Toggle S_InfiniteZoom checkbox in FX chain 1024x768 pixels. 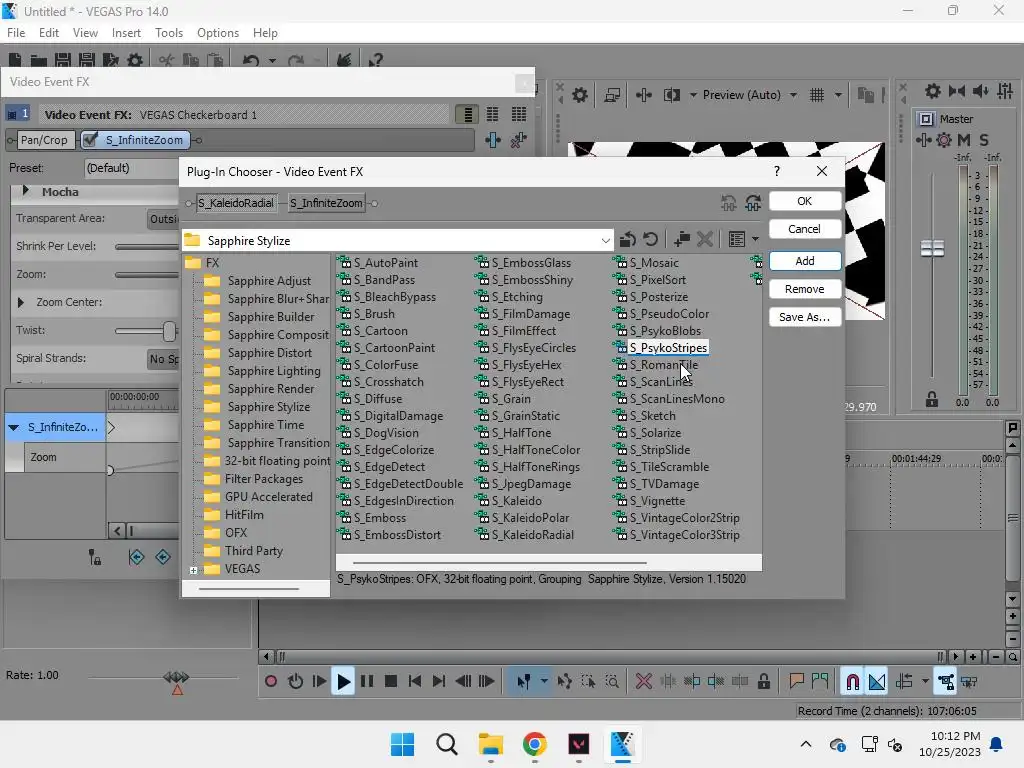[x=91, y=140]
